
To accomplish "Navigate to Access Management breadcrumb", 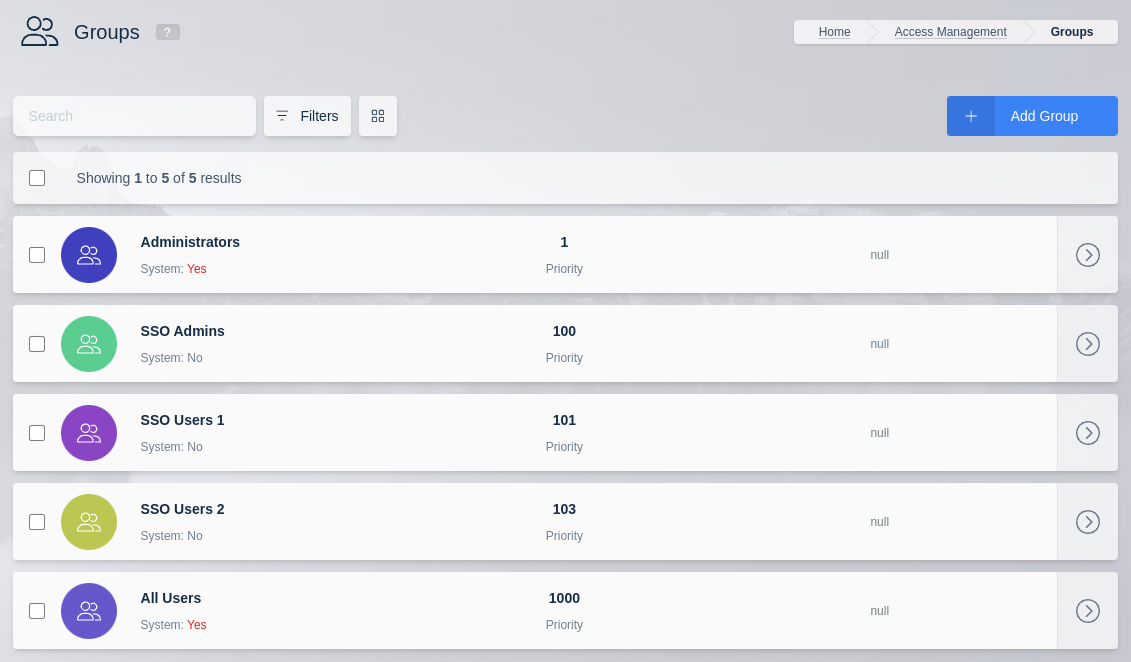I will pos(950,32).
